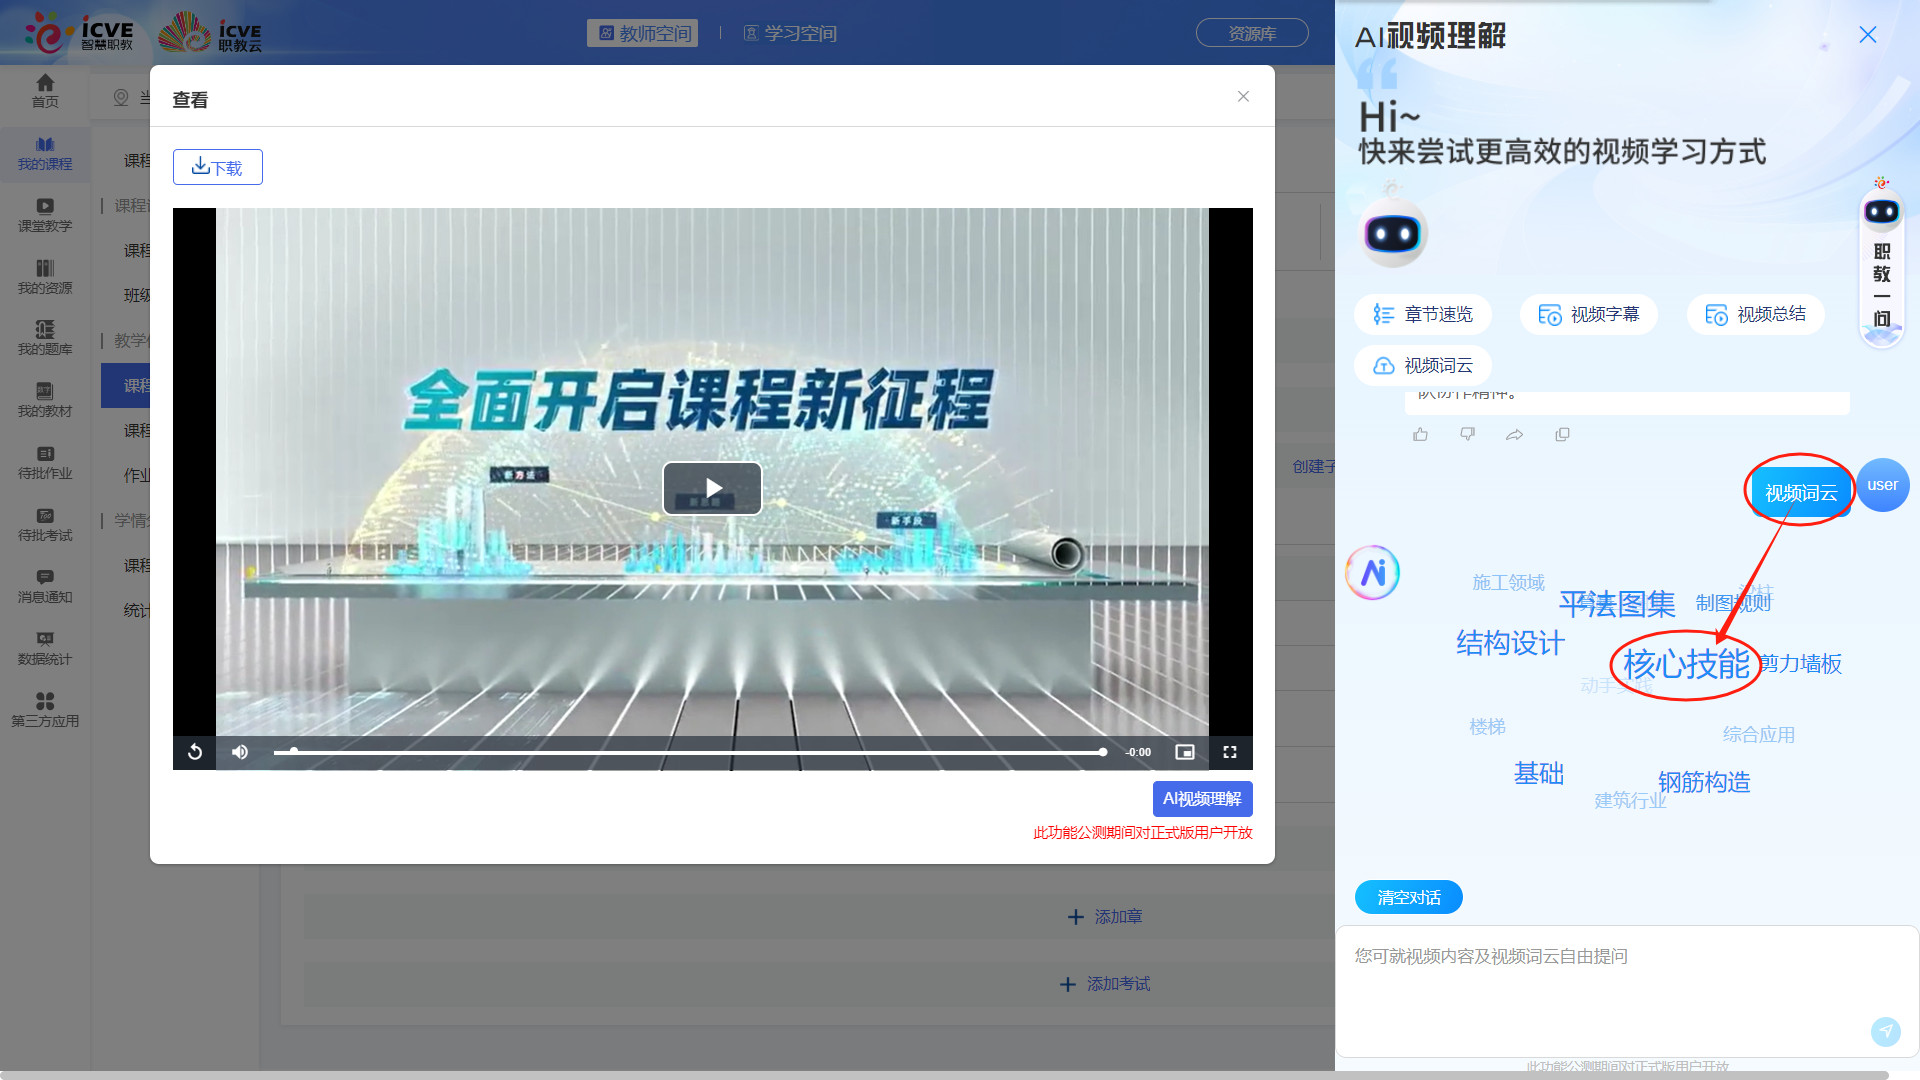Click the 下载 download button
1920x1080 pixels.
[x=217, y=167]
